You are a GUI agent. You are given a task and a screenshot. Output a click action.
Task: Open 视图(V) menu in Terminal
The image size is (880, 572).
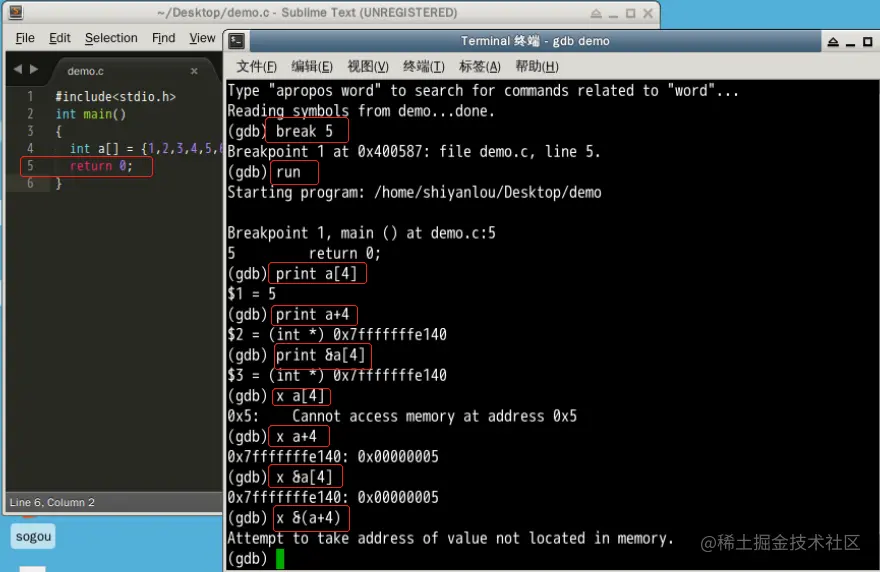[x=368, y=67]
